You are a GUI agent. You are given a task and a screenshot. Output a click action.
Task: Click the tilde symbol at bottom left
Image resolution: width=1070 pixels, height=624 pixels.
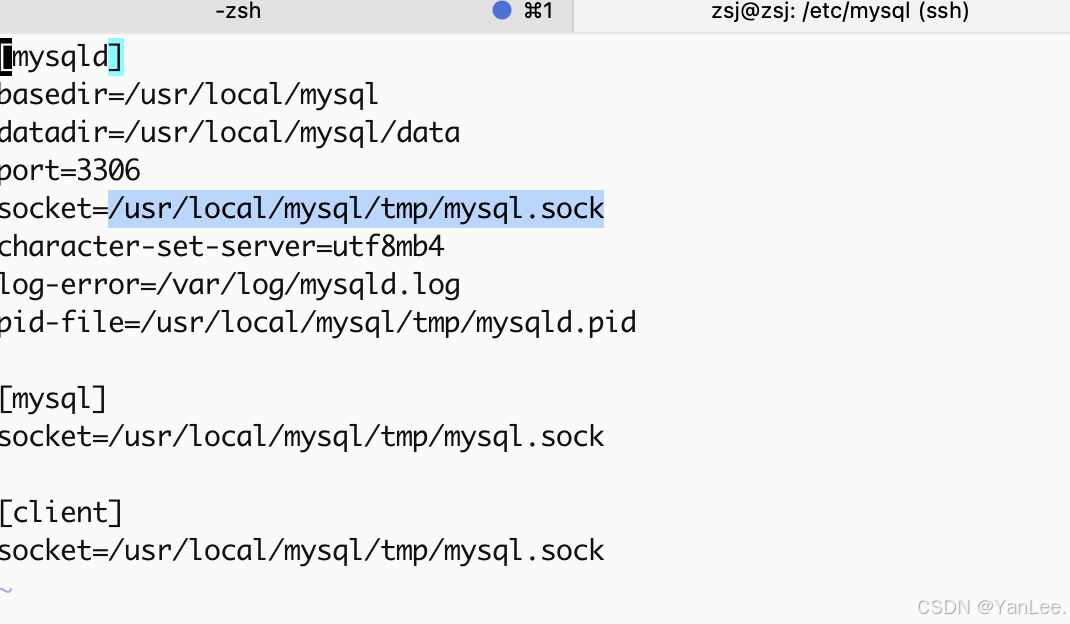pyautogui.click(x=6, y=589)
